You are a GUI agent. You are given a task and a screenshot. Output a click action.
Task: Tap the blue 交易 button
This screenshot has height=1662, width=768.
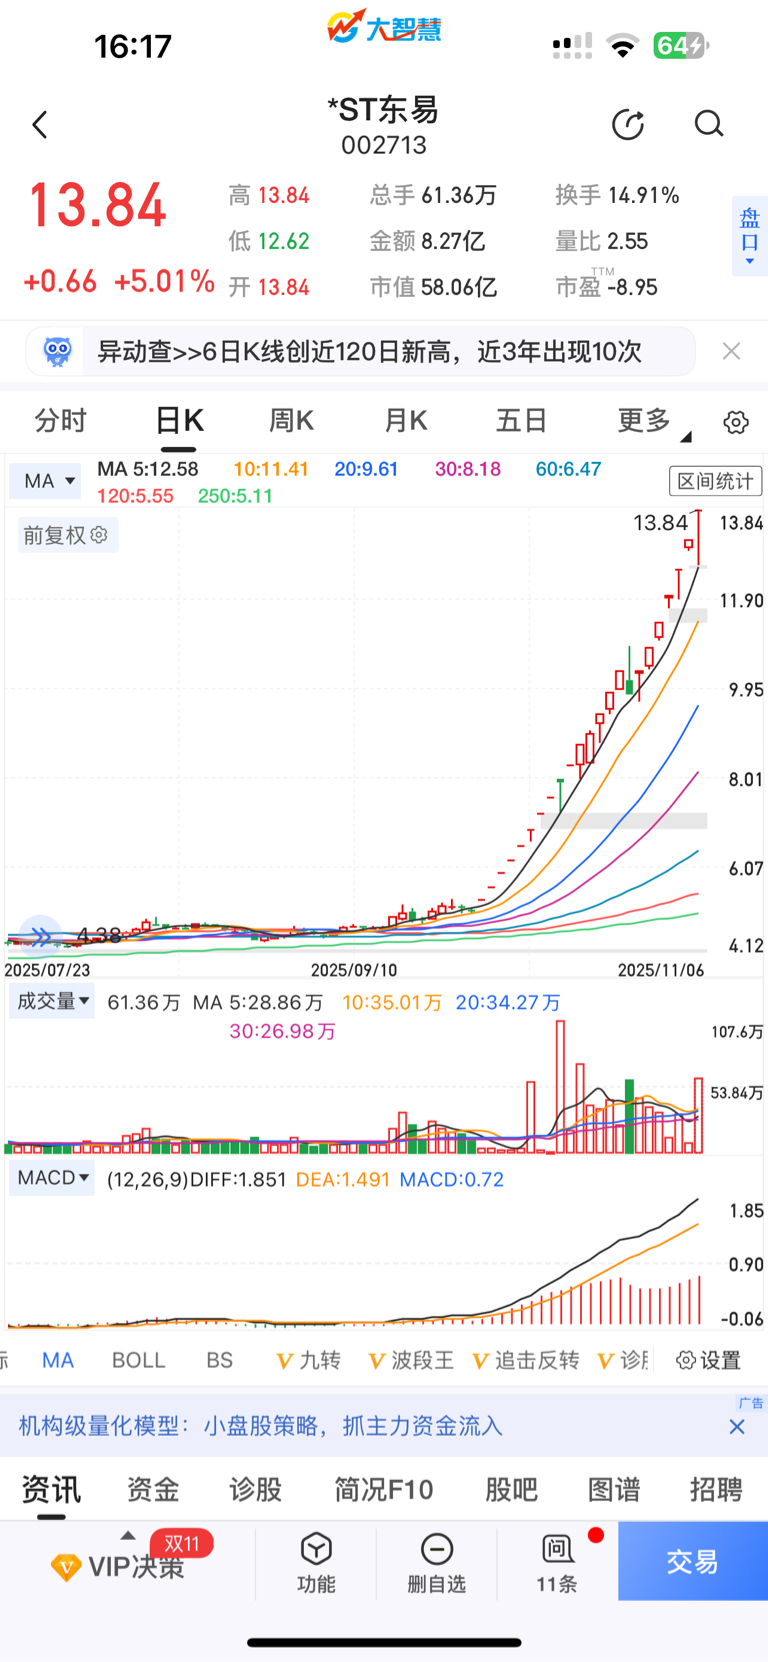click(693, 1561)
